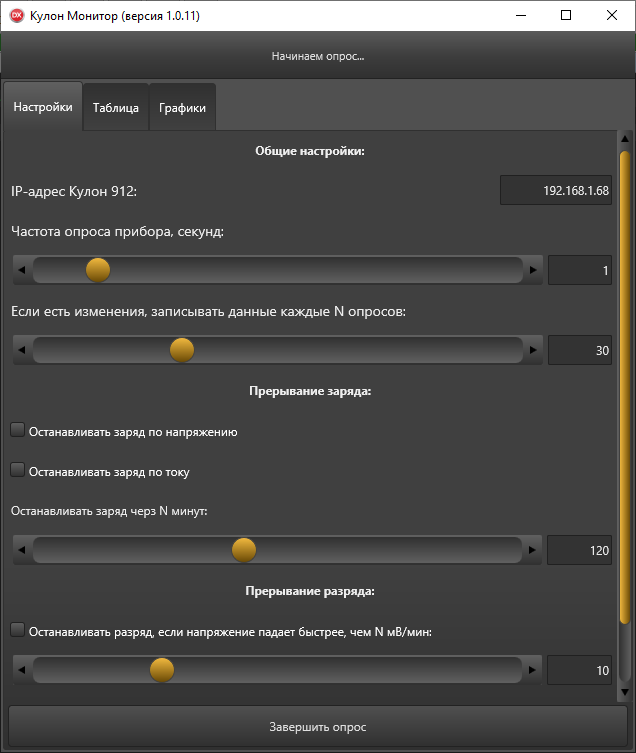Image resolution: width=636 pixels, height=753 pixels.
Task: Click the settings scrollbar up arrow
Action: pyautogui.click(x=625, y=139)
